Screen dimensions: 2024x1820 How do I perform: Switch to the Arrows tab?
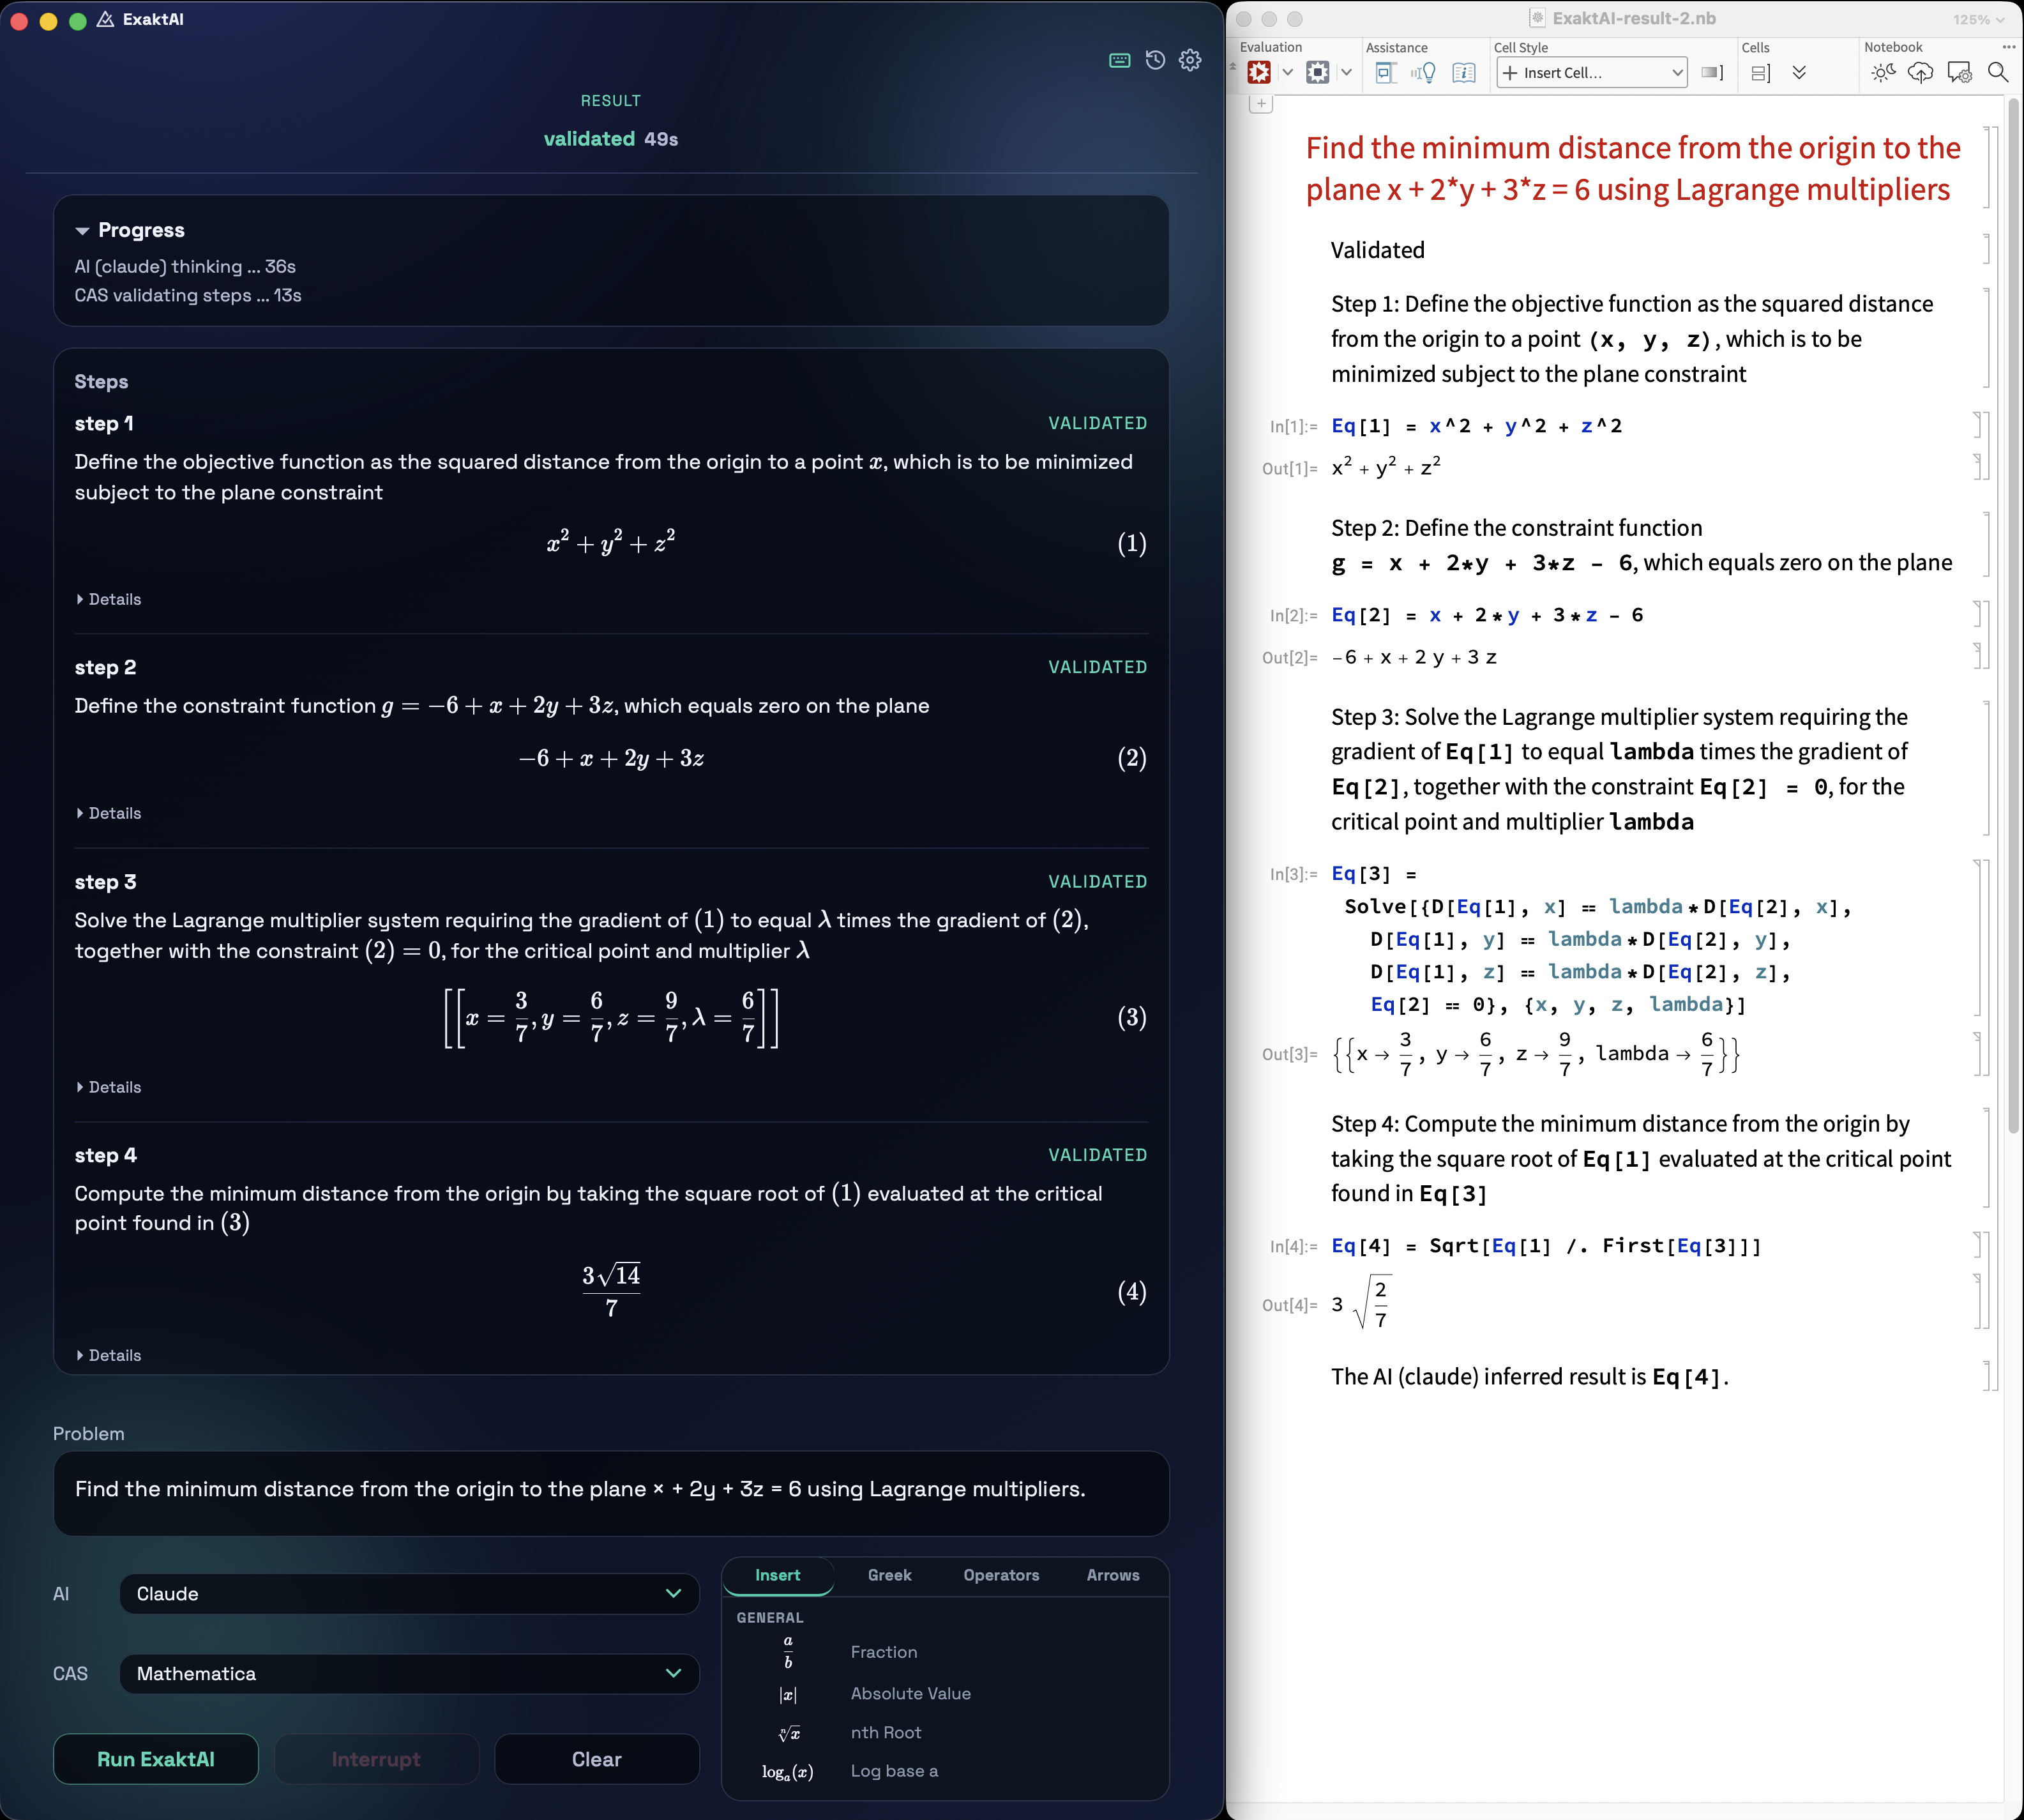pyautogui.click(x=1113, y=1575)
